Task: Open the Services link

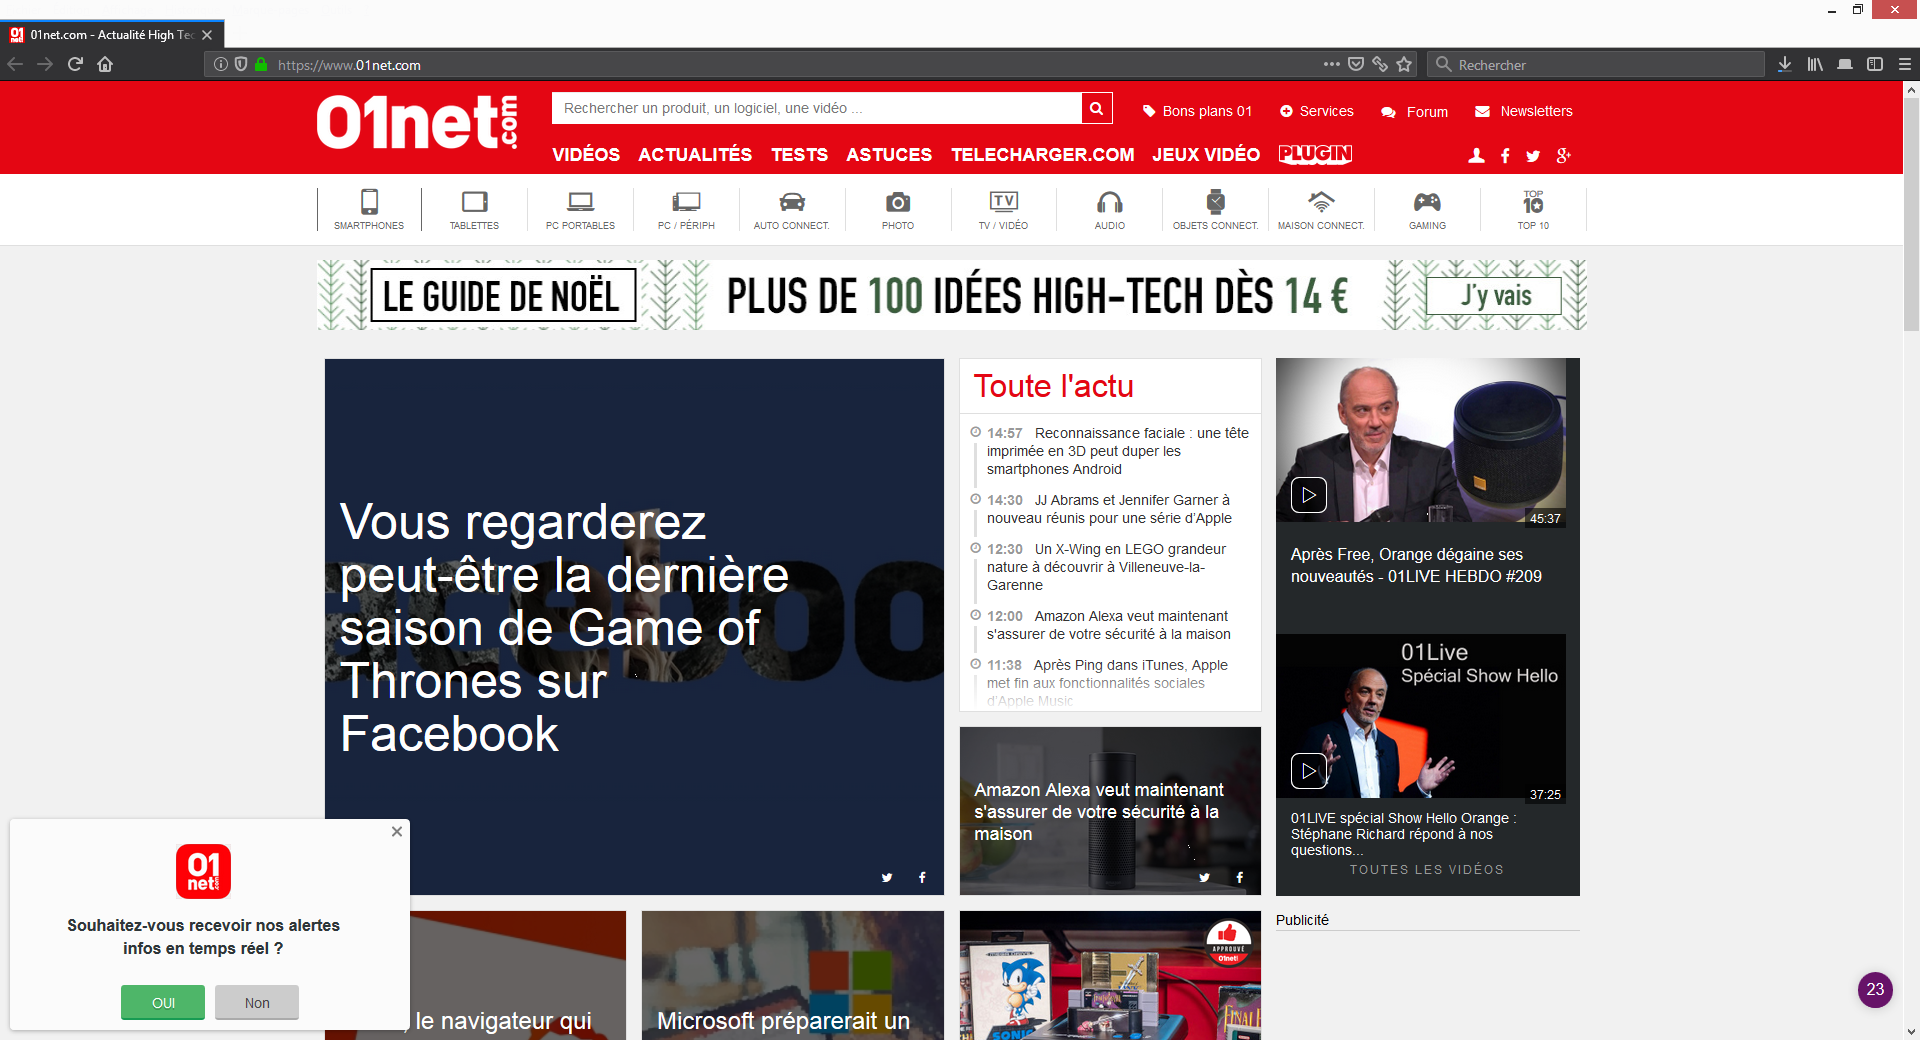Action: (x=1317, y=111)
